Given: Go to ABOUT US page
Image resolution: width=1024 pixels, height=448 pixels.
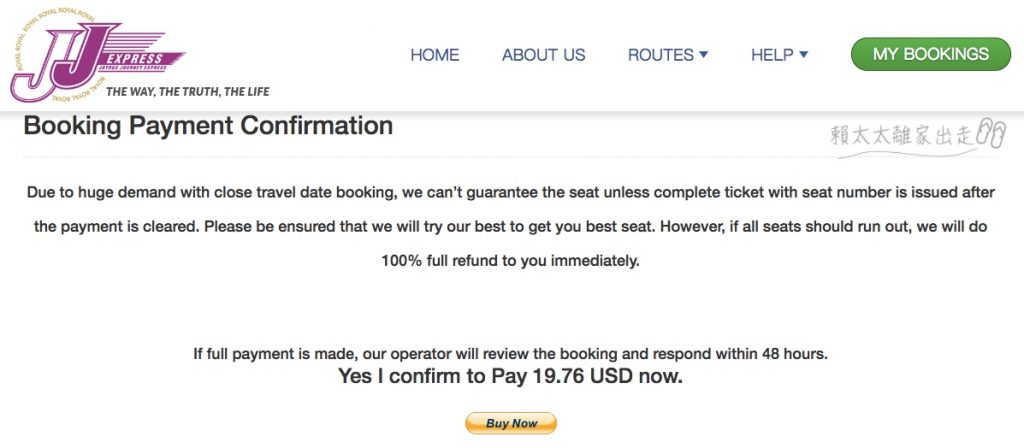Looking at the screenshot, I should point(543,55).
